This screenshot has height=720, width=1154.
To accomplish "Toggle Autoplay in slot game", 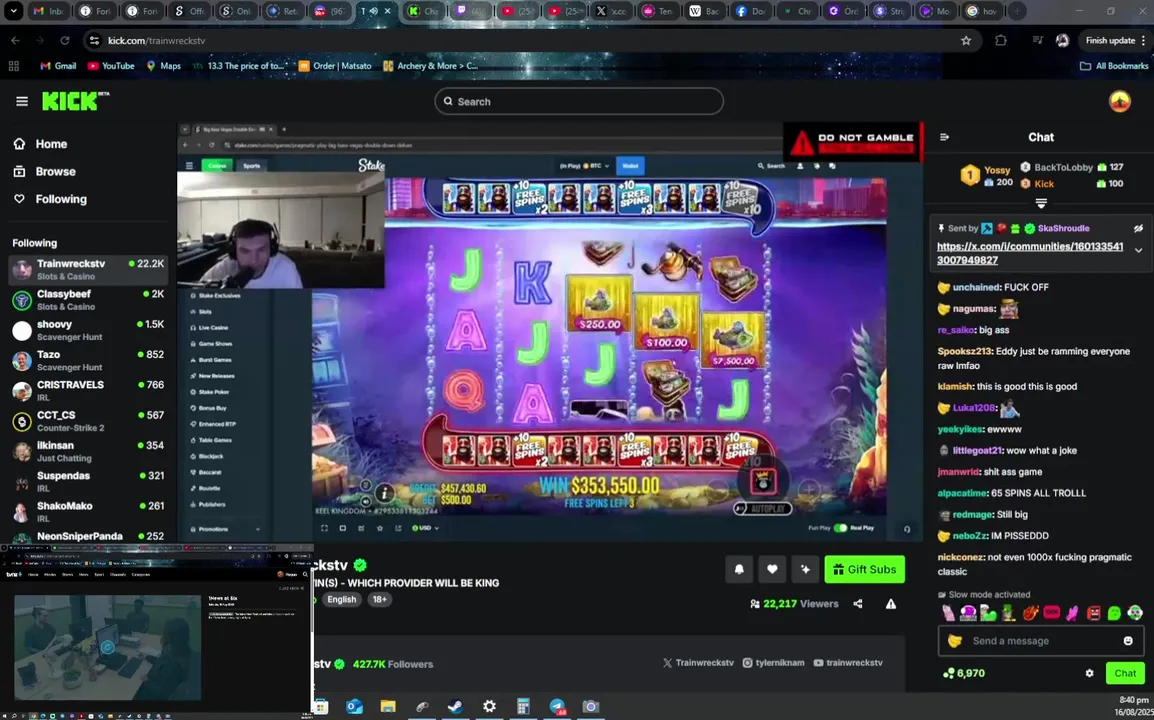I will pyautogui.click(x=763, y=509).
